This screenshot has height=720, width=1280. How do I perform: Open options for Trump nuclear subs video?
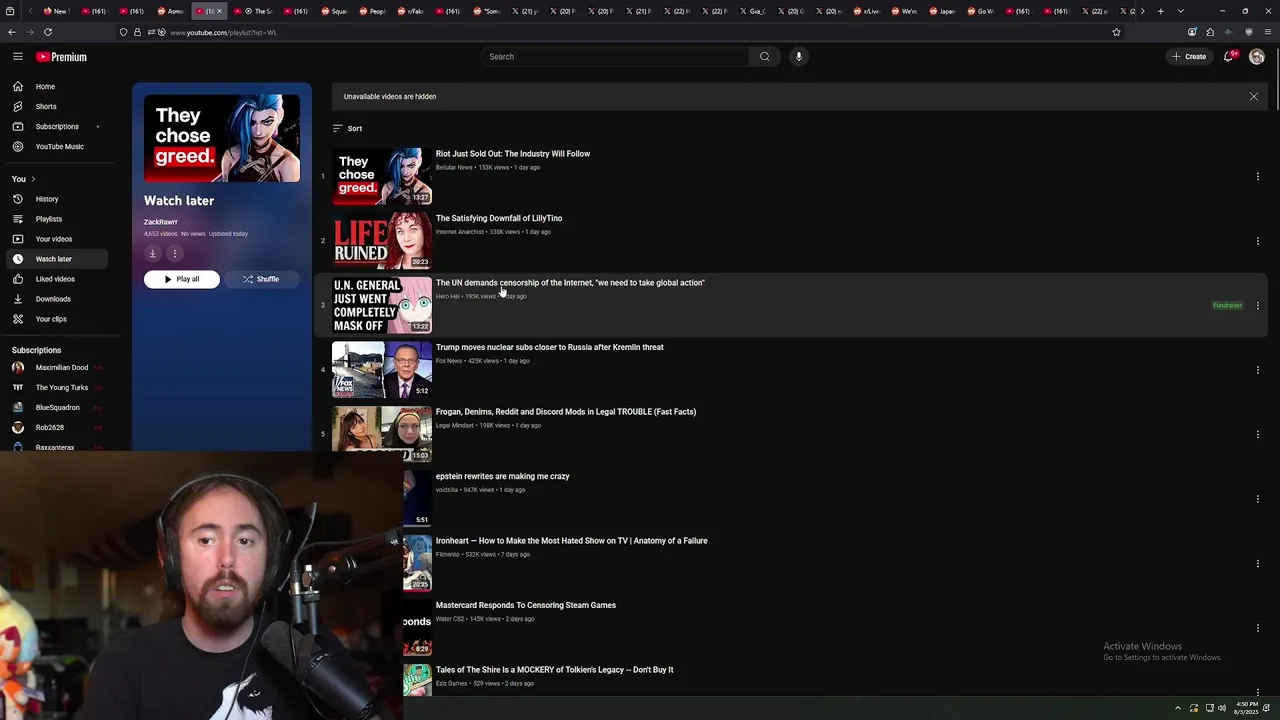pyautogui.click(x=1258, y=370)
